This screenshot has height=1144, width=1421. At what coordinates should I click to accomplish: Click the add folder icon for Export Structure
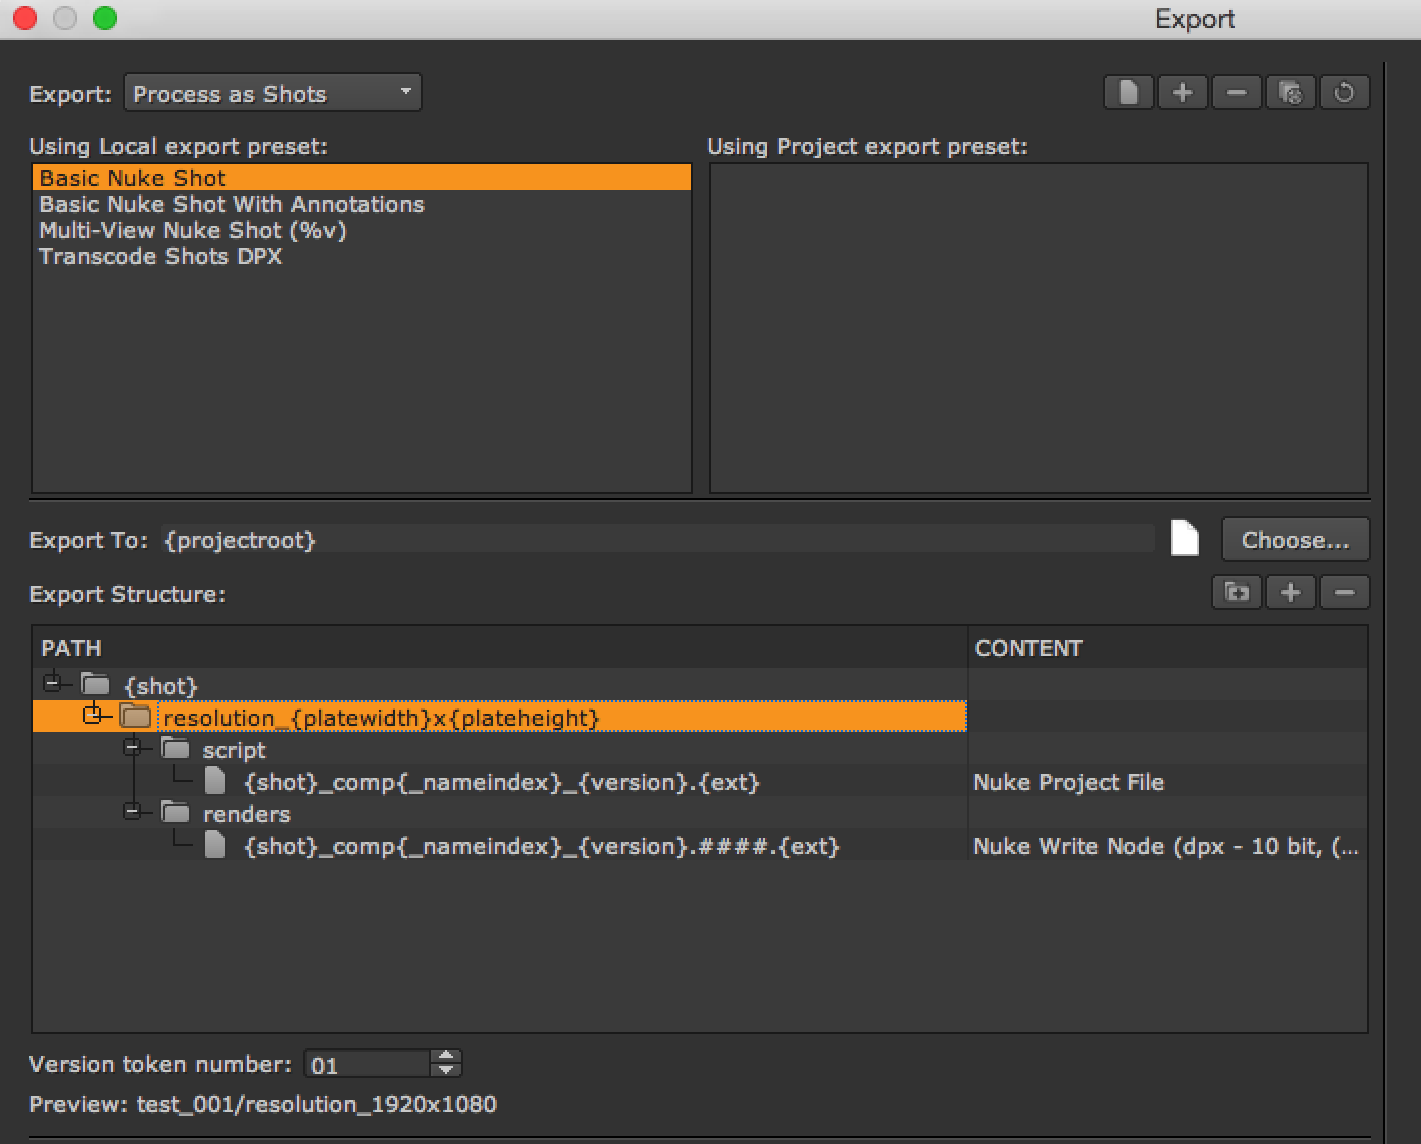[x=1237, y=592]
